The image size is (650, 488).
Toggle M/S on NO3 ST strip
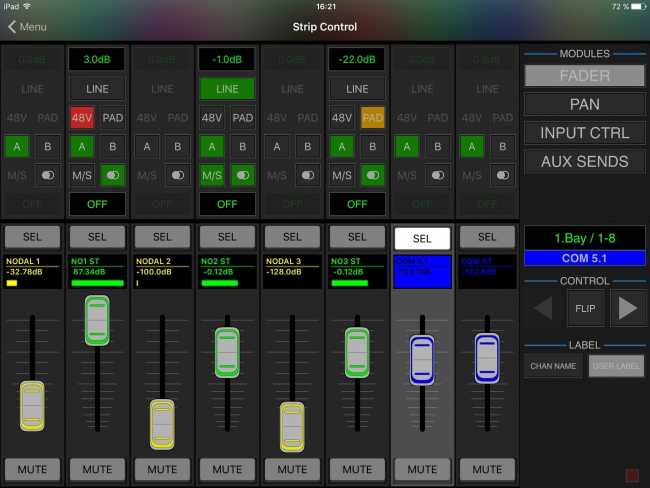point(342,175)
